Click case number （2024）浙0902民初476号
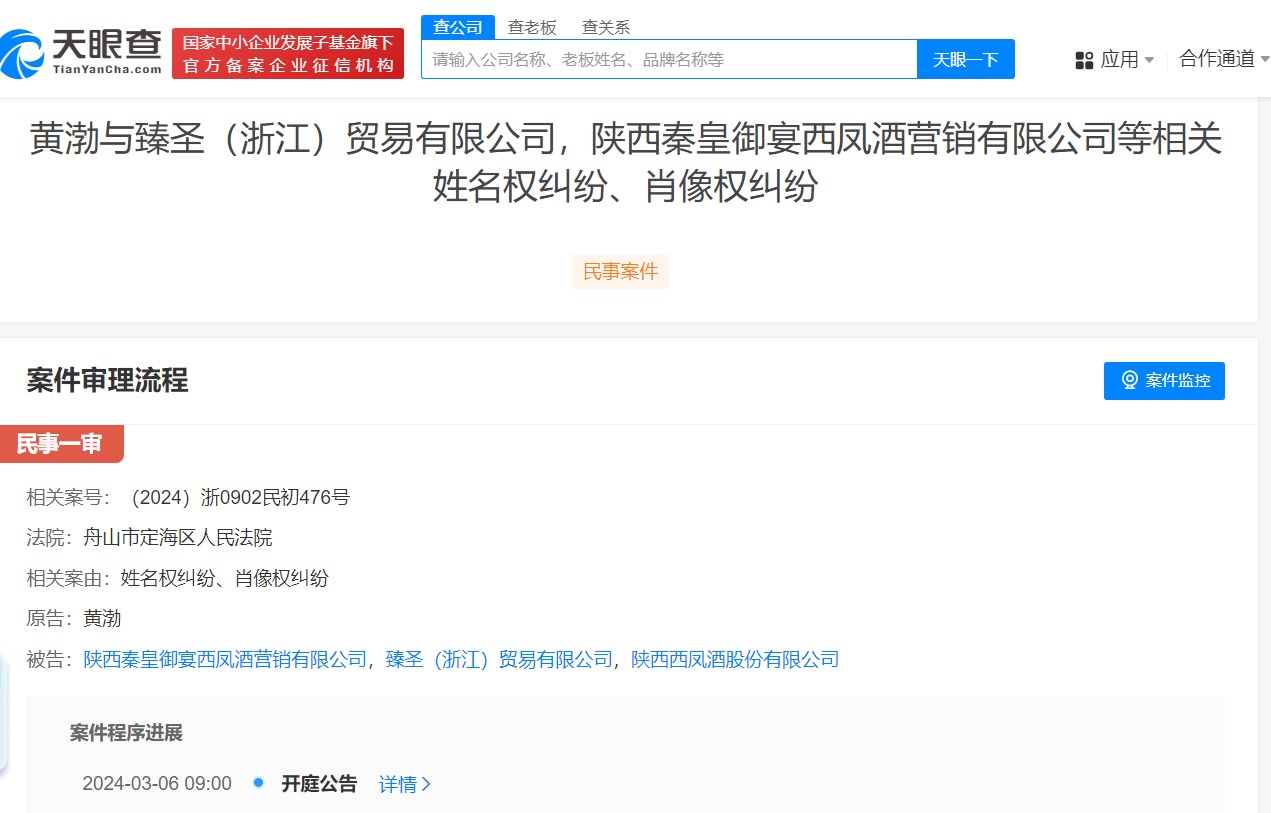1271x813 pixels. [236, 497]
